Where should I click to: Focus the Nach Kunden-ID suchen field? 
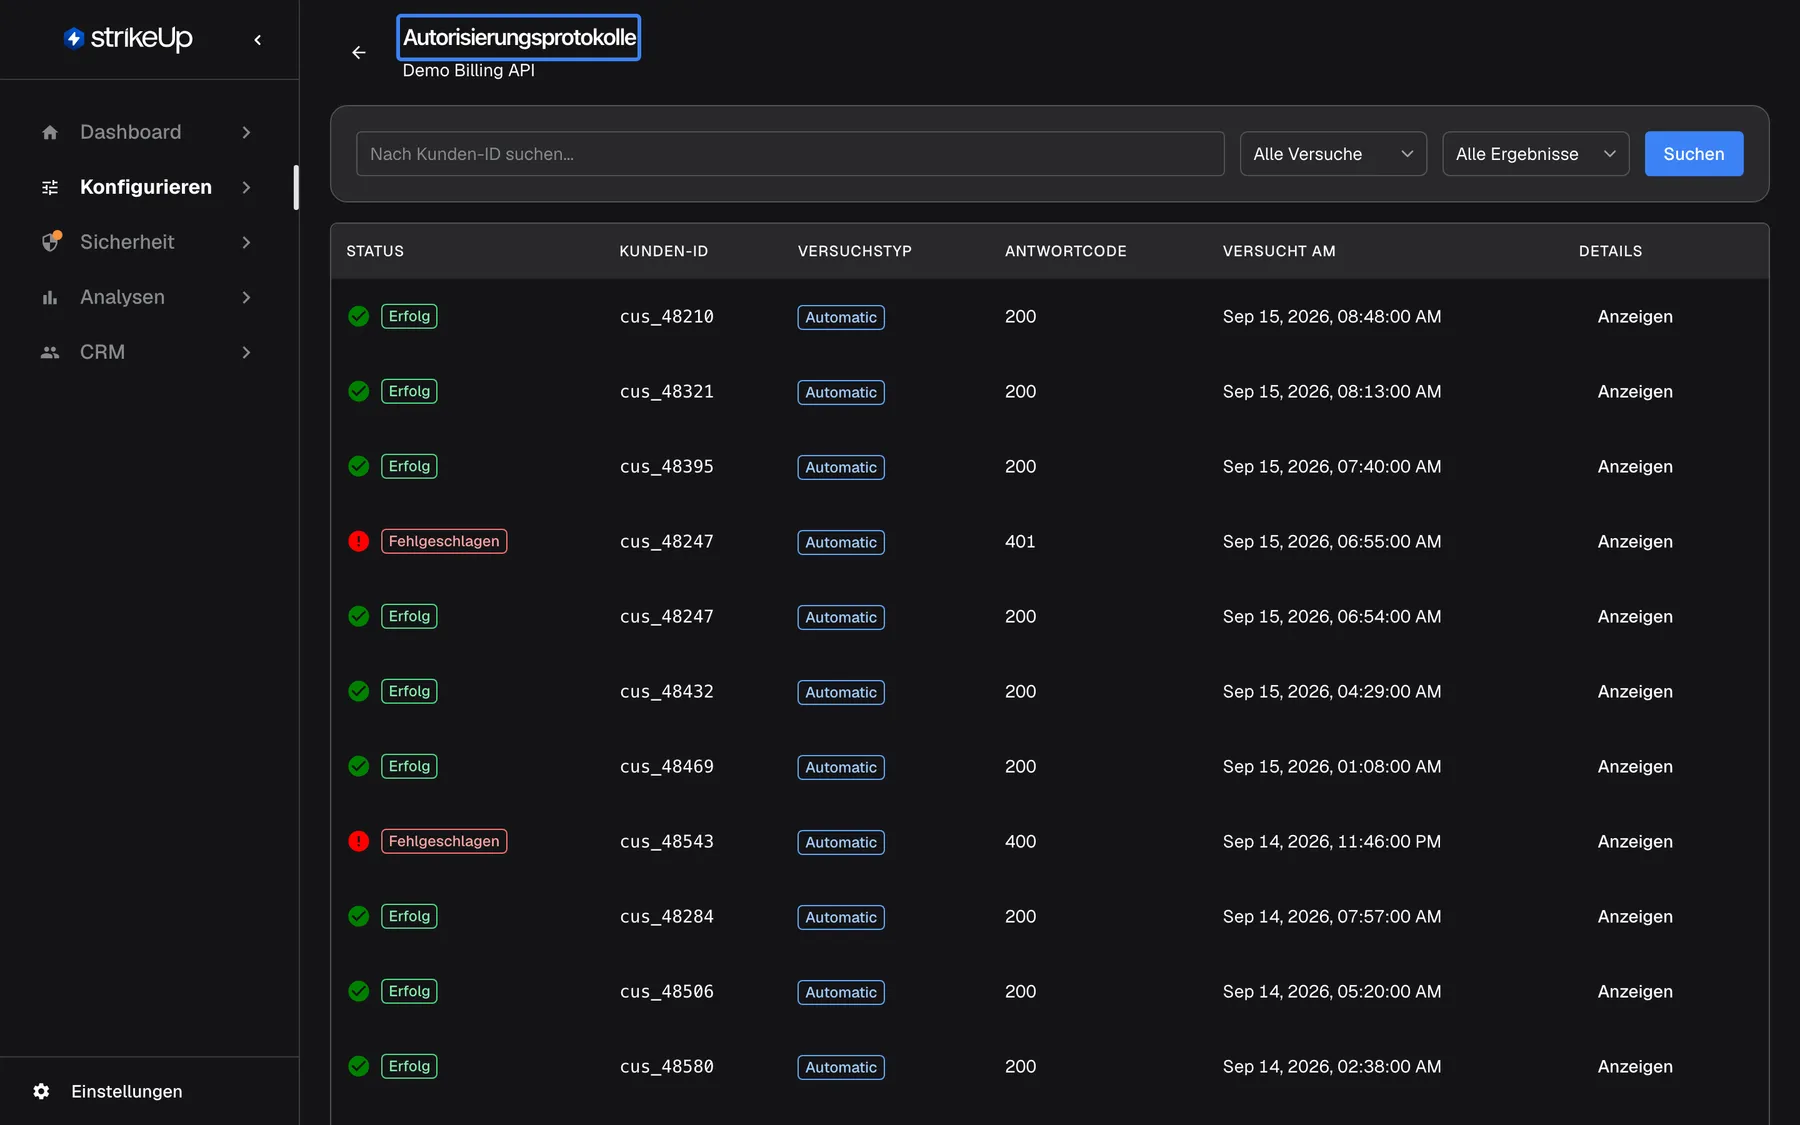click(790, 154)
